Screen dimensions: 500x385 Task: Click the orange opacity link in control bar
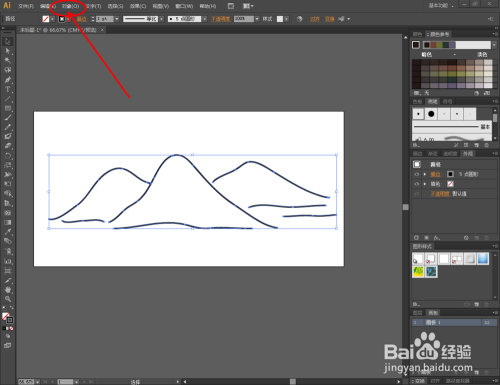click(x=221, y=19)
